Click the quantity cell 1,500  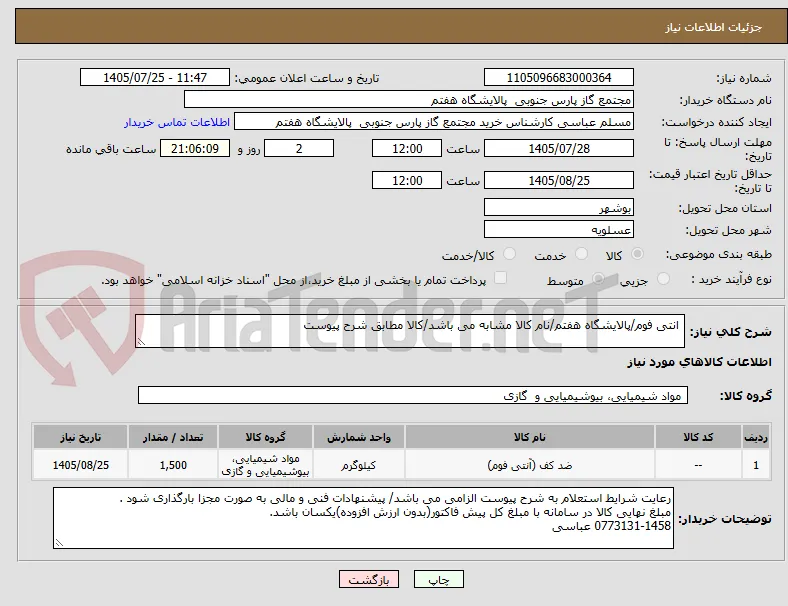173,465
